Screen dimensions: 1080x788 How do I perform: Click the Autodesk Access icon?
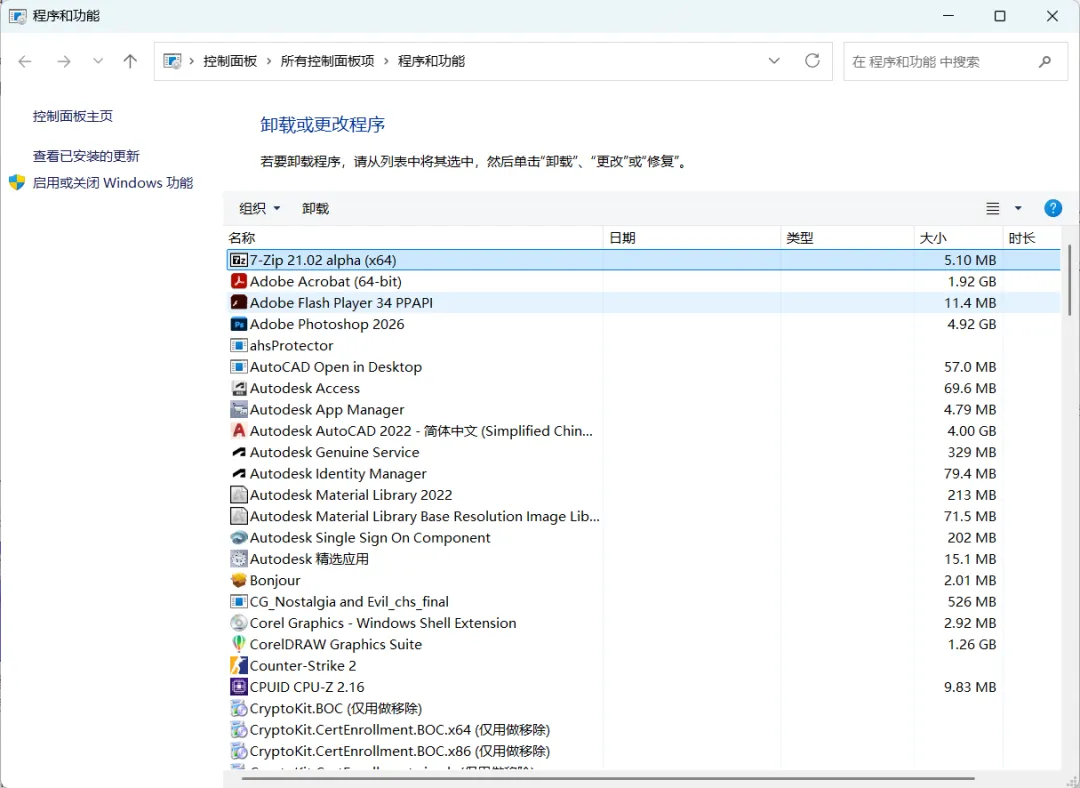pos(238,388)
